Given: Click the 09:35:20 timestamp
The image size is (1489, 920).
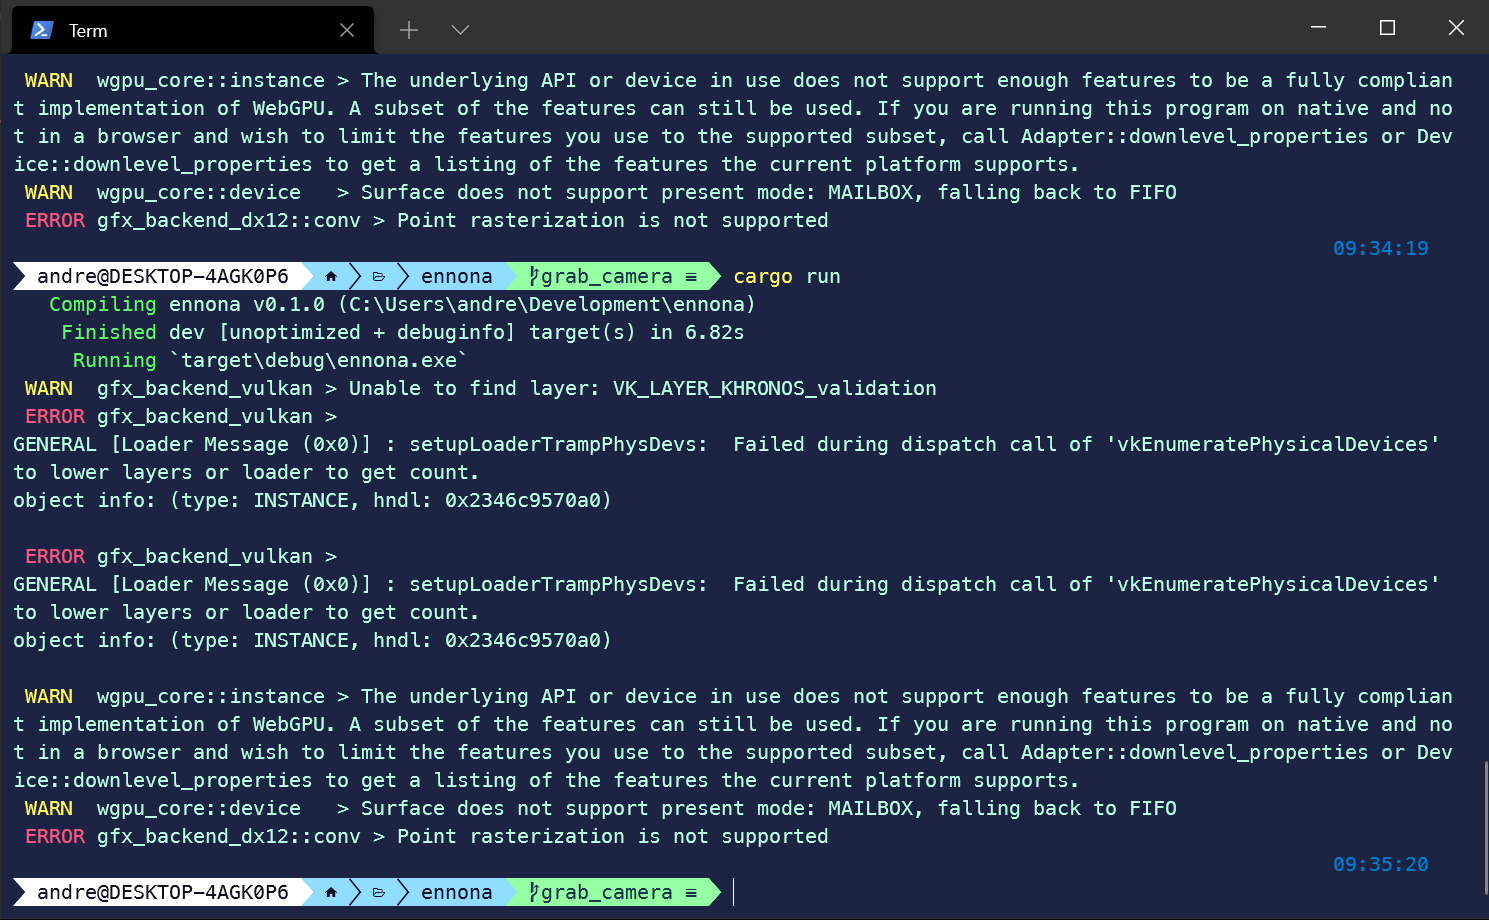Looking at the screenshot, I should point(1381,864).
